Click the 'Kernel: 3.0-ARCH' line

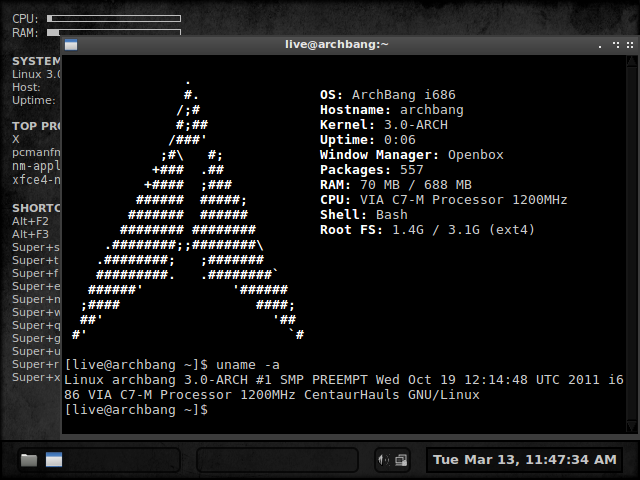384,125
